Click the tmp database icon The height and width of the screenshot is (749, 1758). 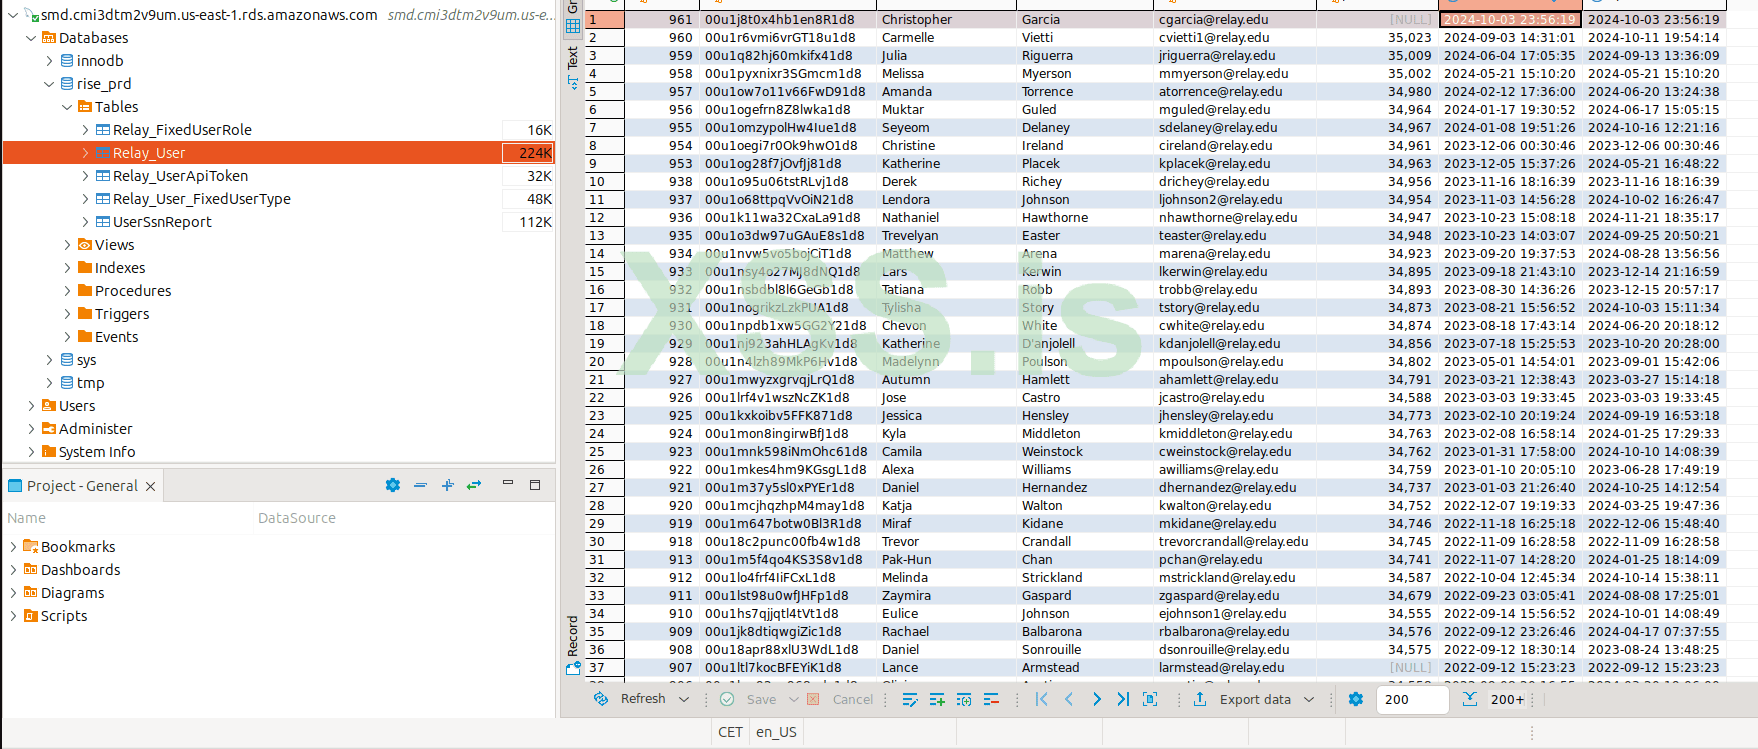(67, 383)
